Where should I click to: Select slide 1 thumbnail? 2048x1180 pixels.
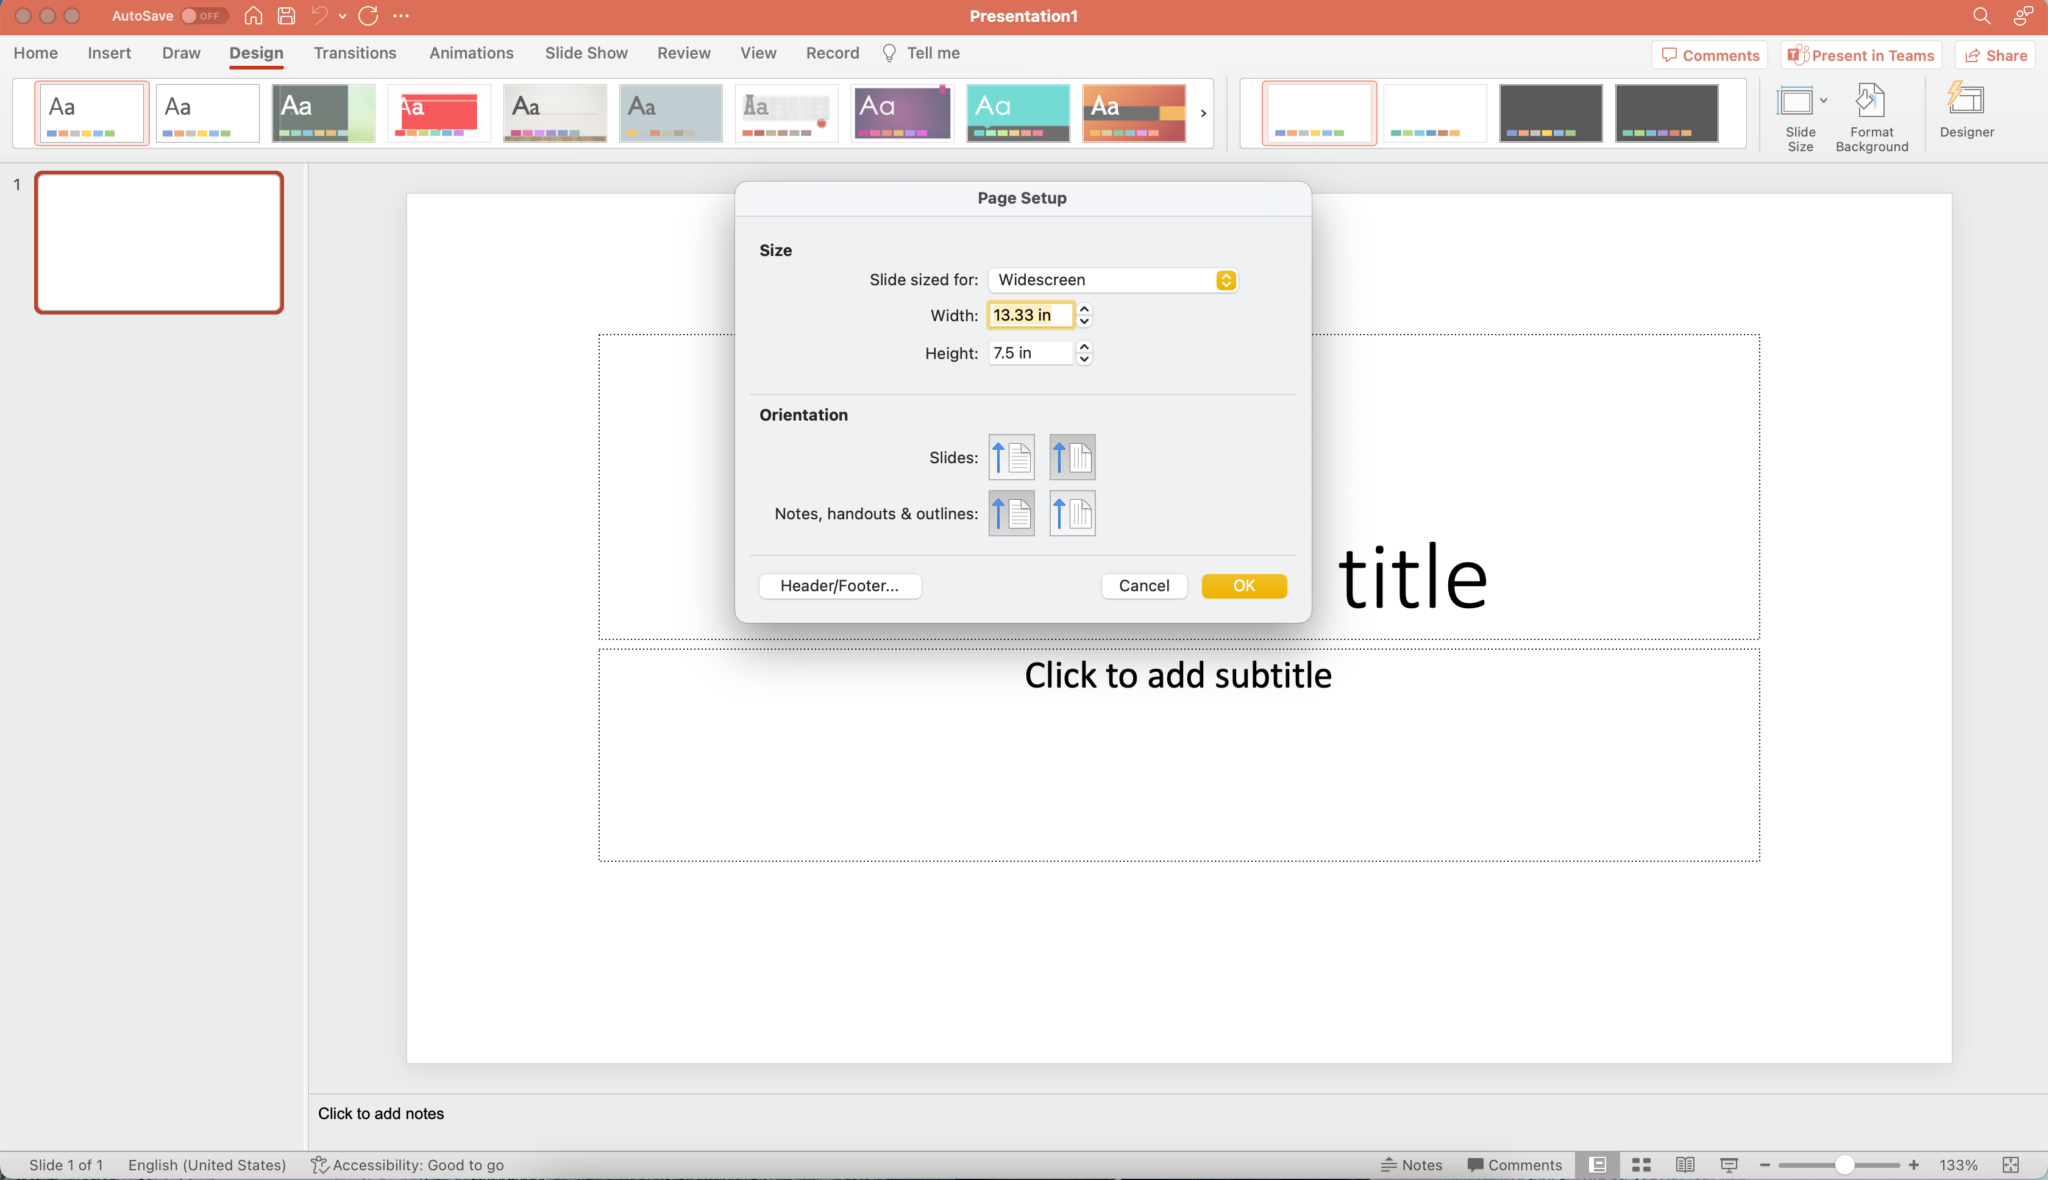158,242
